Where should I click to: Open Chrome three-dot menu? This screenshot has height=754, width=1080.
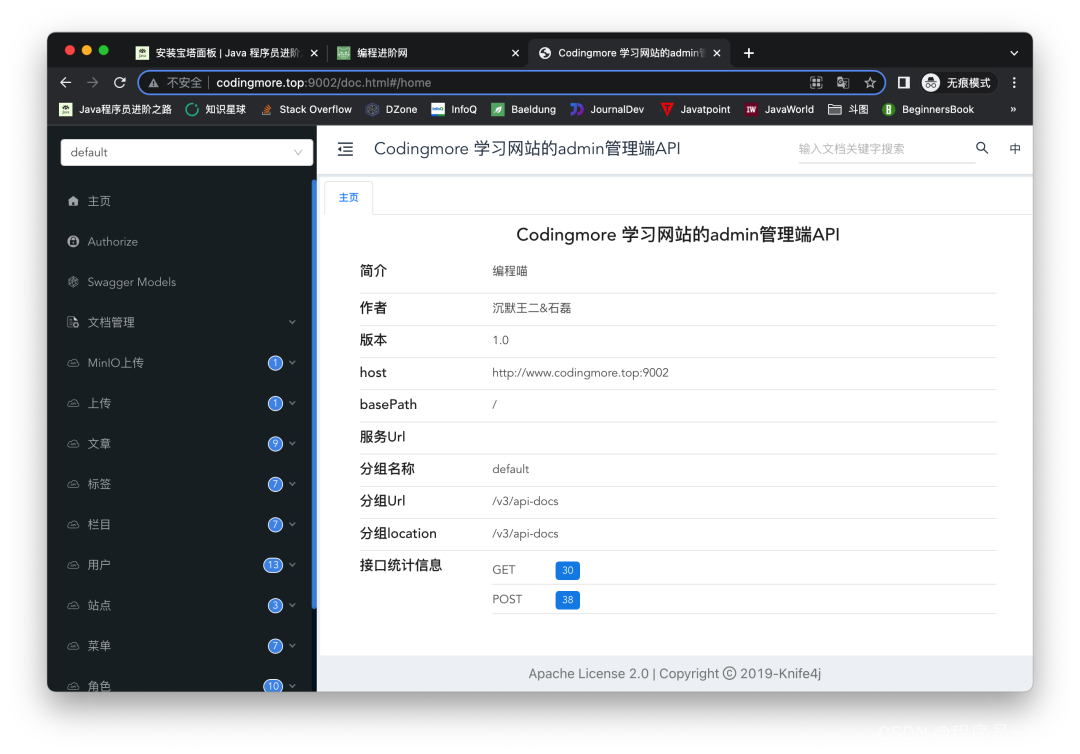click(x=1014, y=83)
